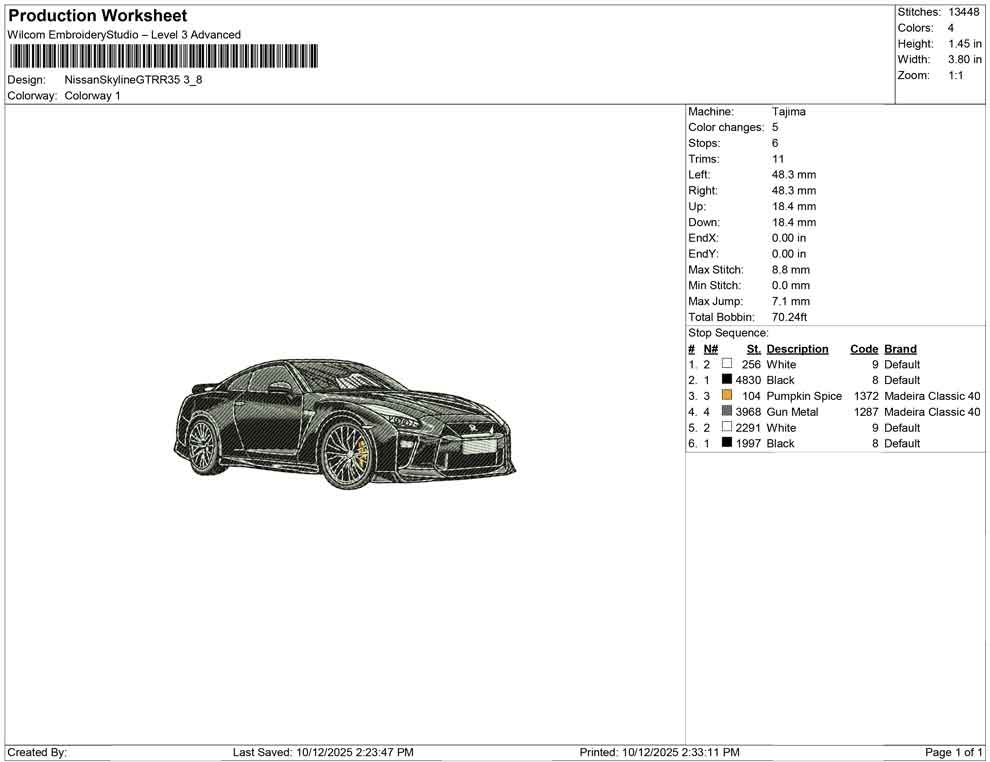Select the black swatch with 4830 stitches
Viewport: 990px width, 762px height.
pos(727,380)
